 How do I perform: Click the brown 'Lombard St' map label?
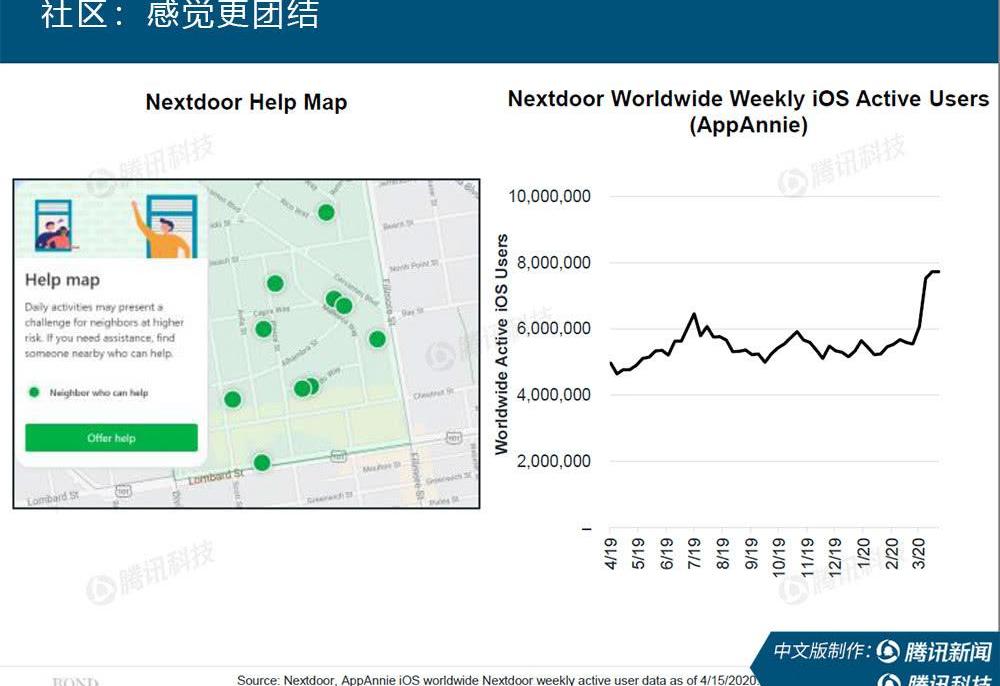[216, 477]
